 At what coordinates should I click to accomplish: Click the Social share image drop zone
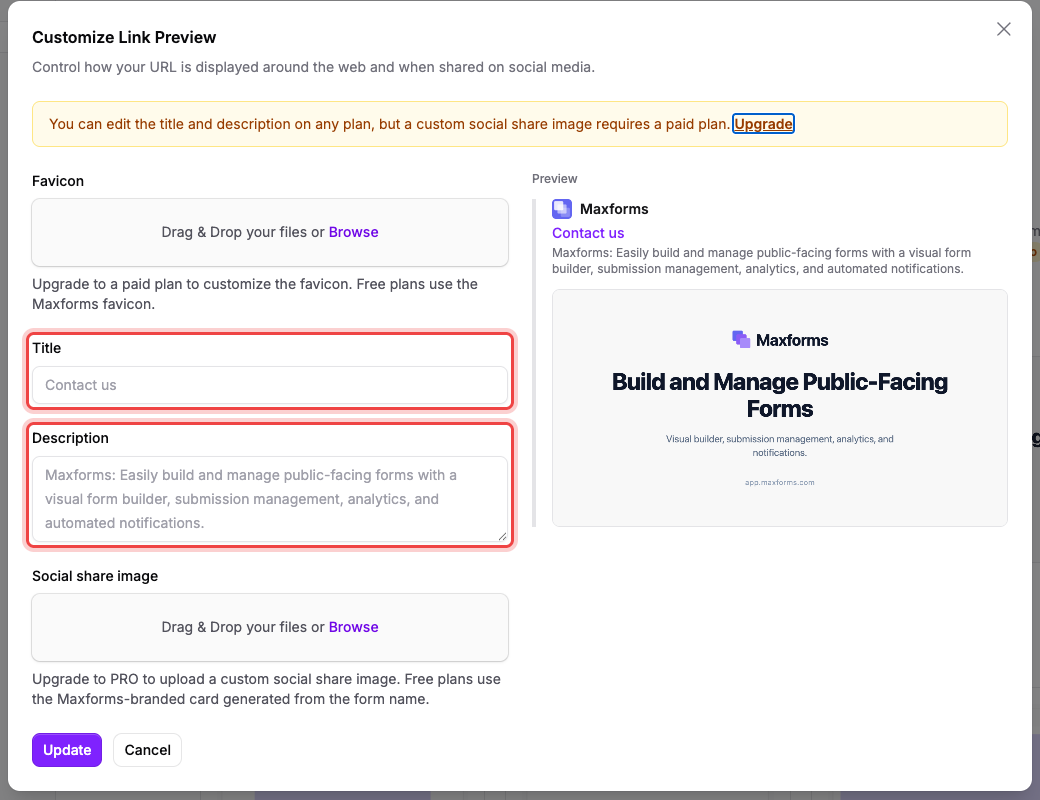(x=270, y=628)
